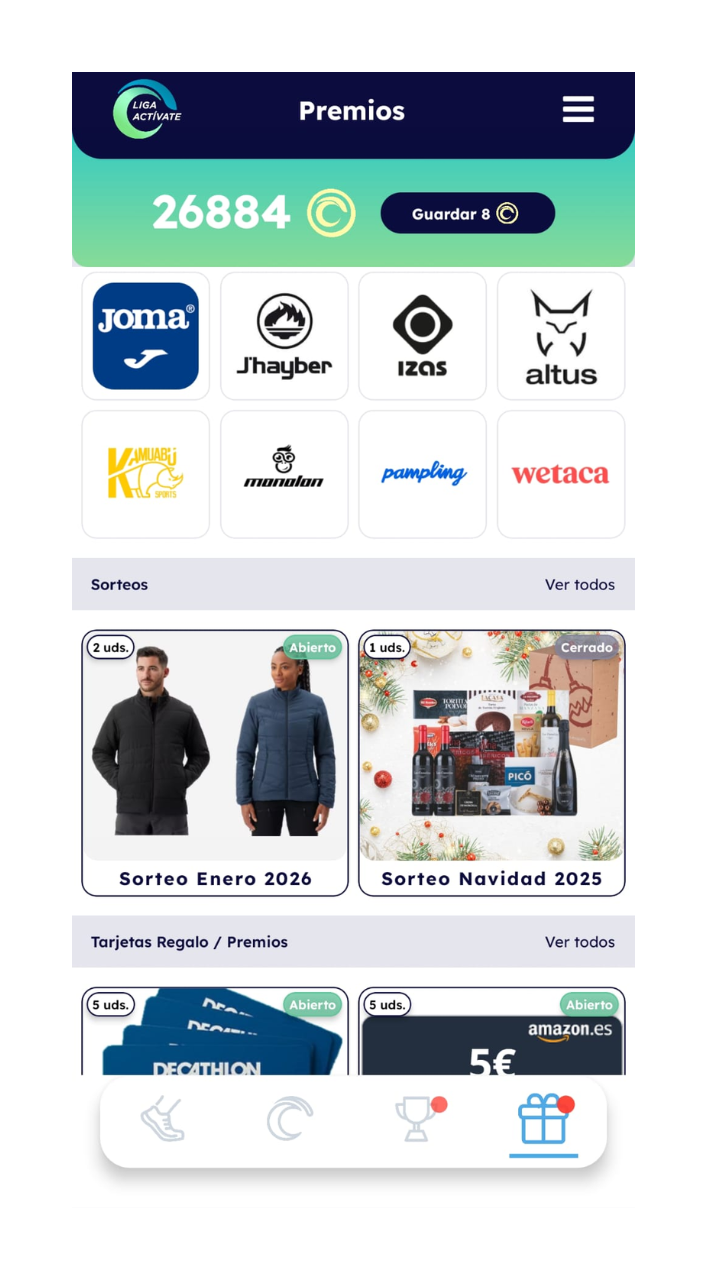Viewport: 720px width, 1280px height.
Task: Click Ver todos for Tarjetas Regalo
Action: click(x=580, y=942)
